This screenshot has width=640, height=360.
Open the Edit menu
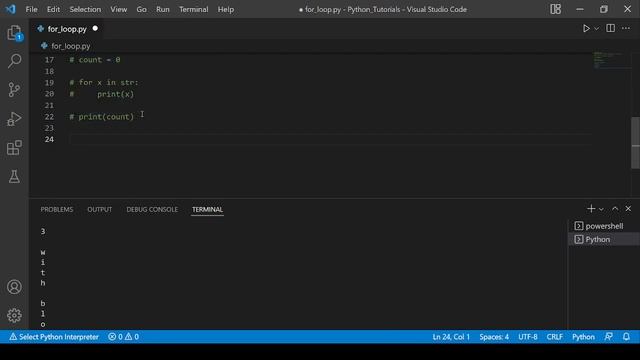tap(53, 9)
